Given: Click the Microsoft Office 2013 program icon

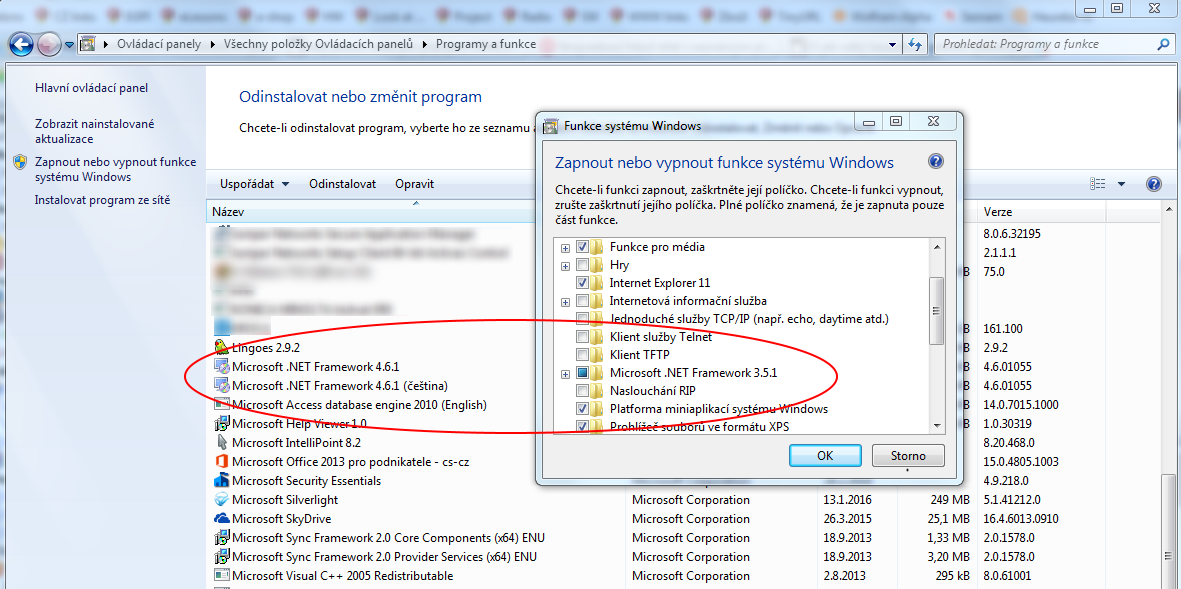Looking at the screenshot, I should 222,462.
